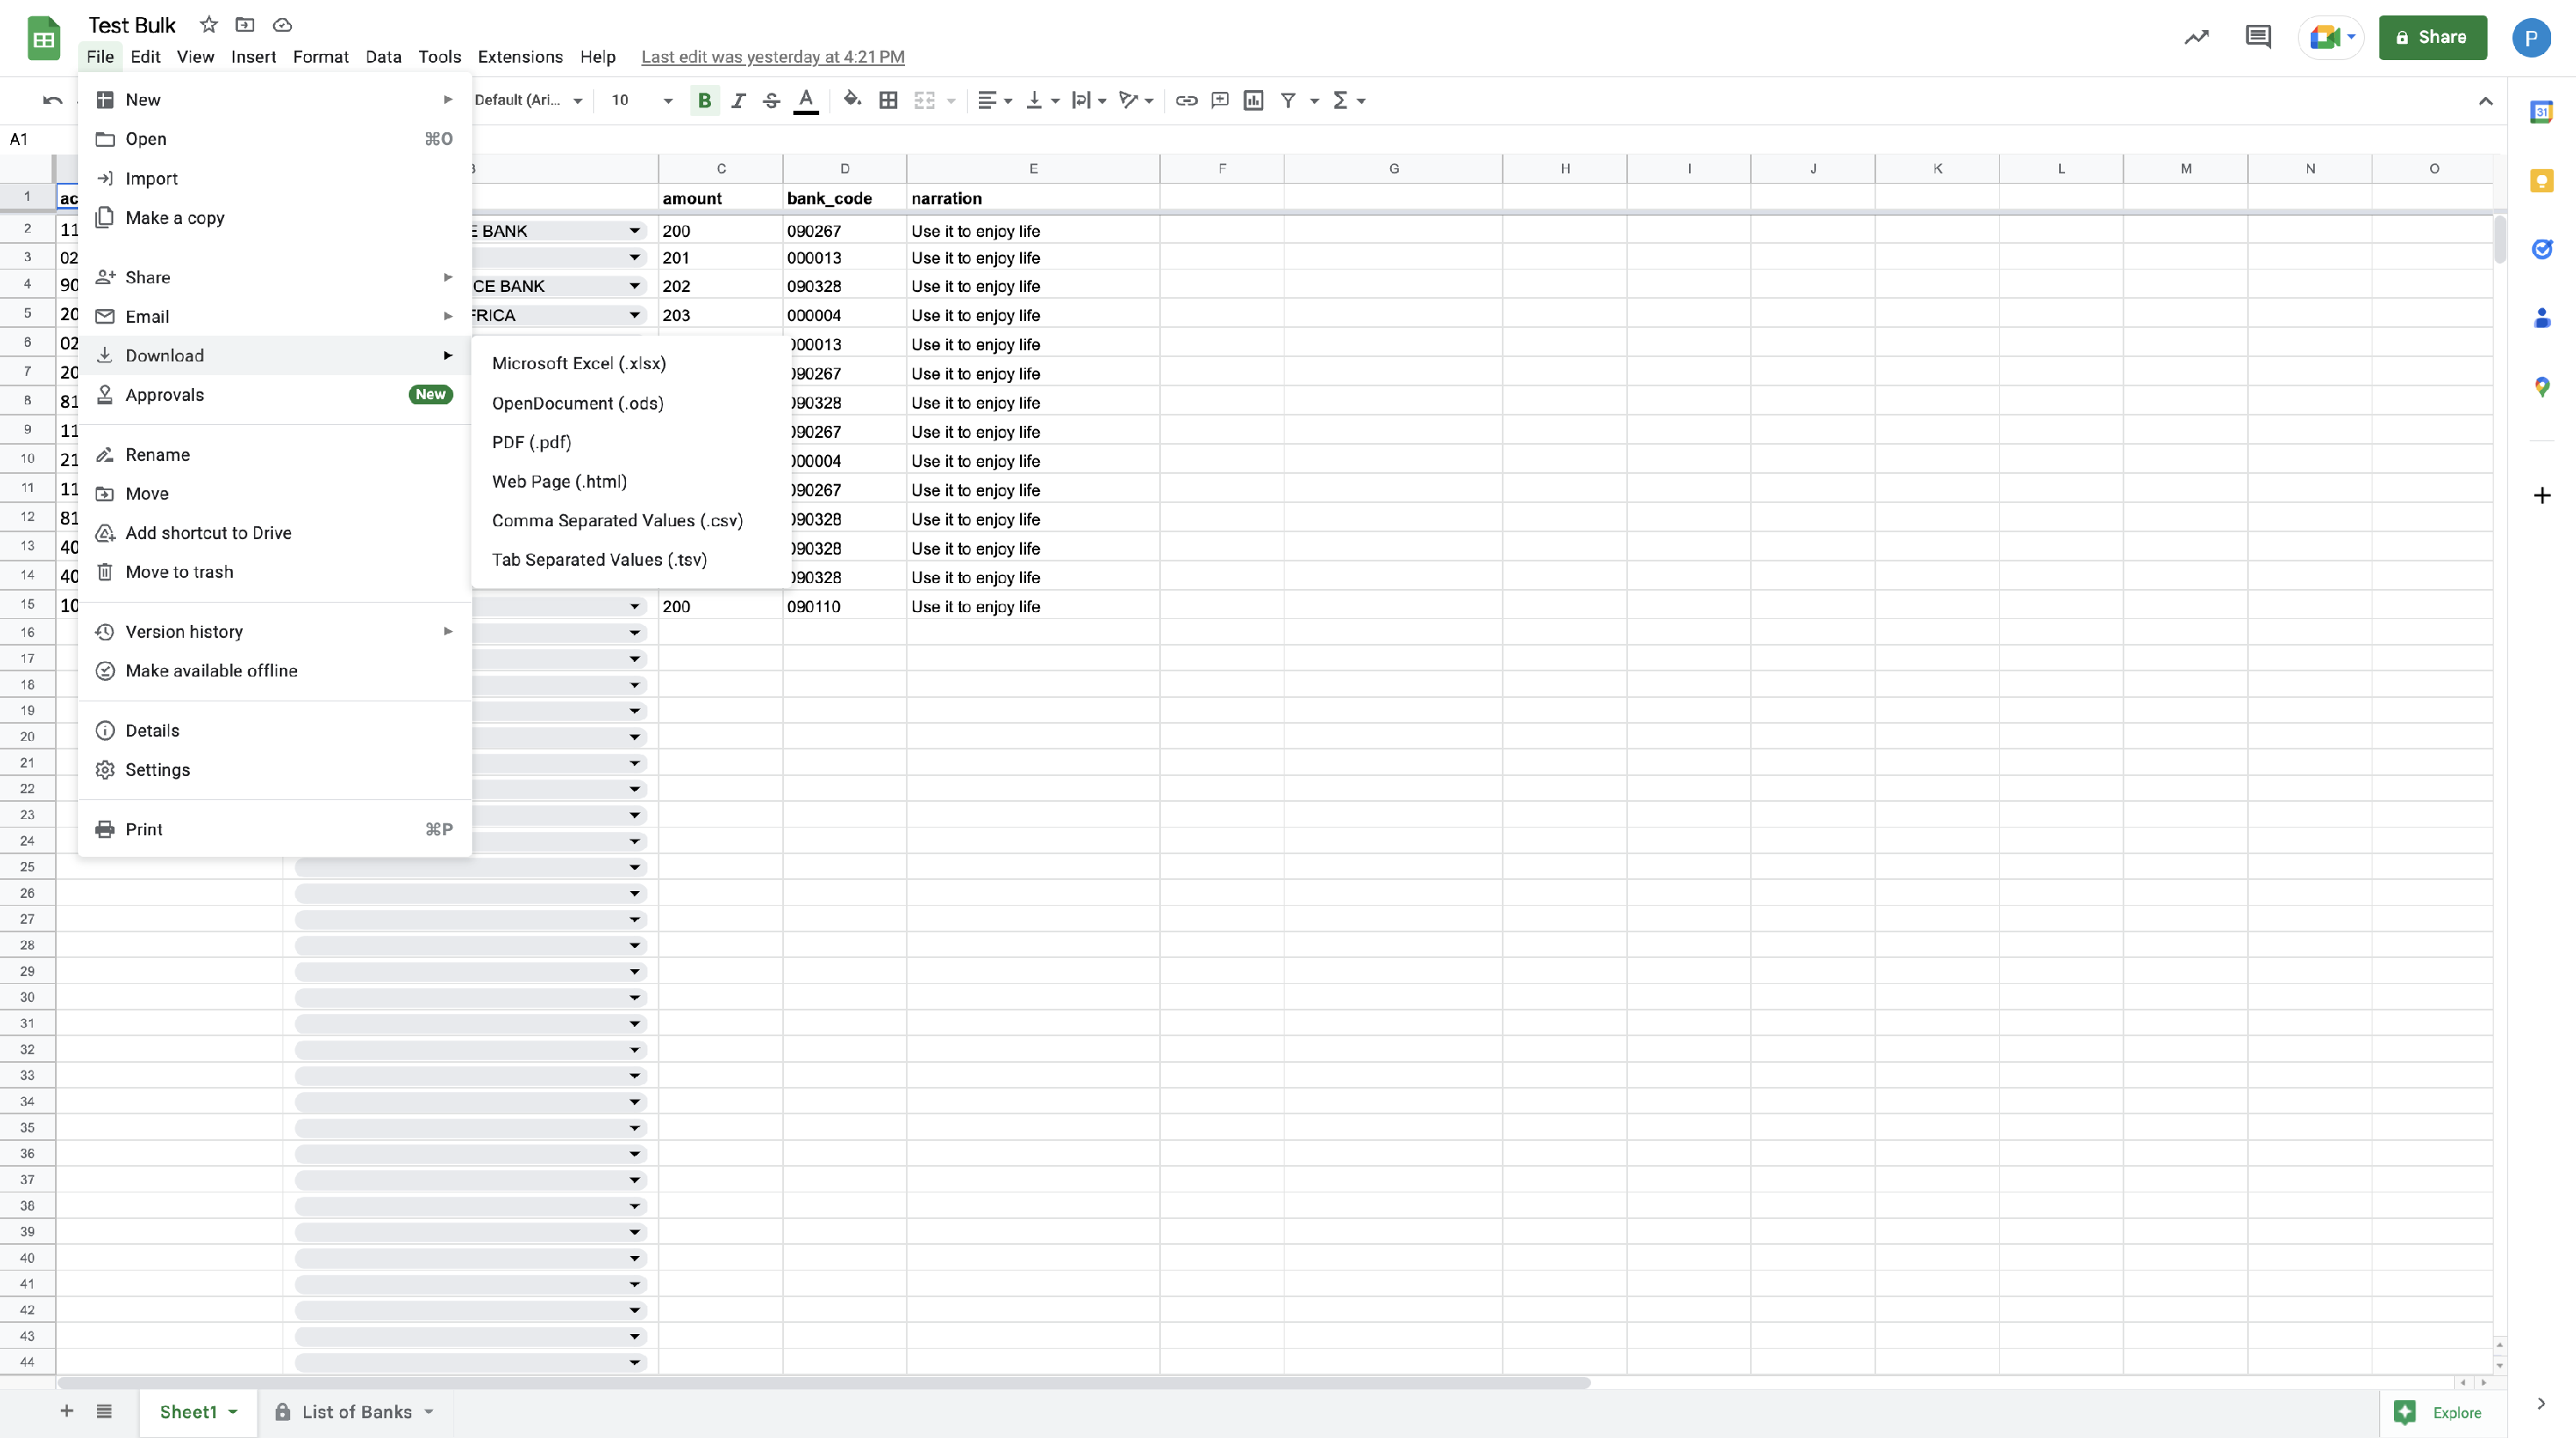The width and height of the screenshot is (2576, 1438).
Task: Open comment history icon
Action: (2257, 37)
